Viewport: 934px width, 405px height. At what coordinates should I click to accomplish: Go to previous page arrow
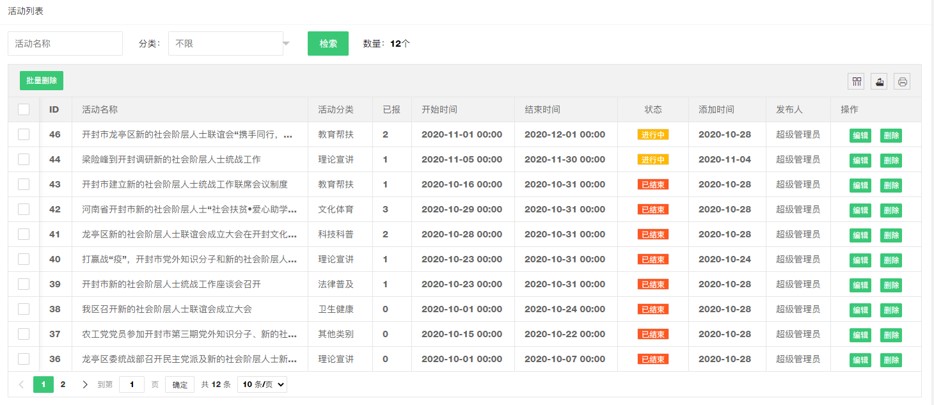[x=21, y=385]
